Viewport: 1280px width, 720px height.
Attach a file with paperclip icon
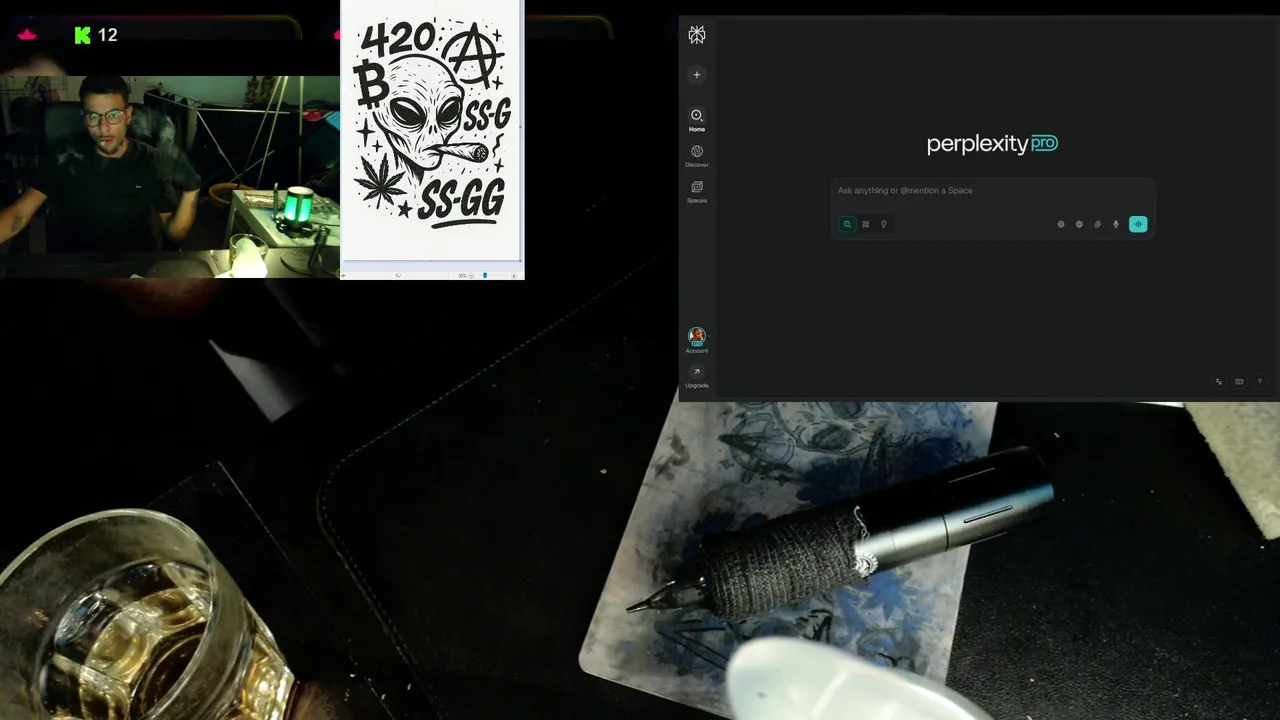(1097, 224)
